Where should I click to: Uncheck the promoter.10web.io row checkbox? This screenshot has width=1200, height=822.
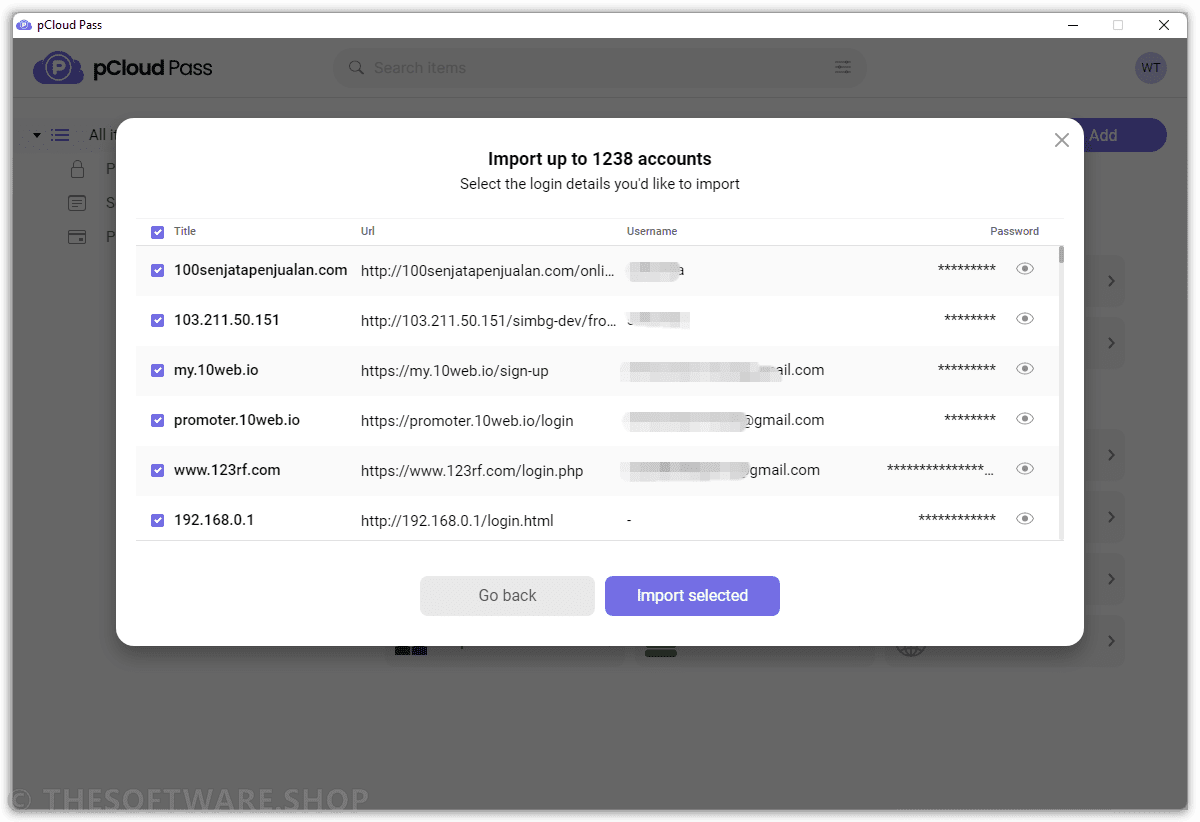(157, 420)
